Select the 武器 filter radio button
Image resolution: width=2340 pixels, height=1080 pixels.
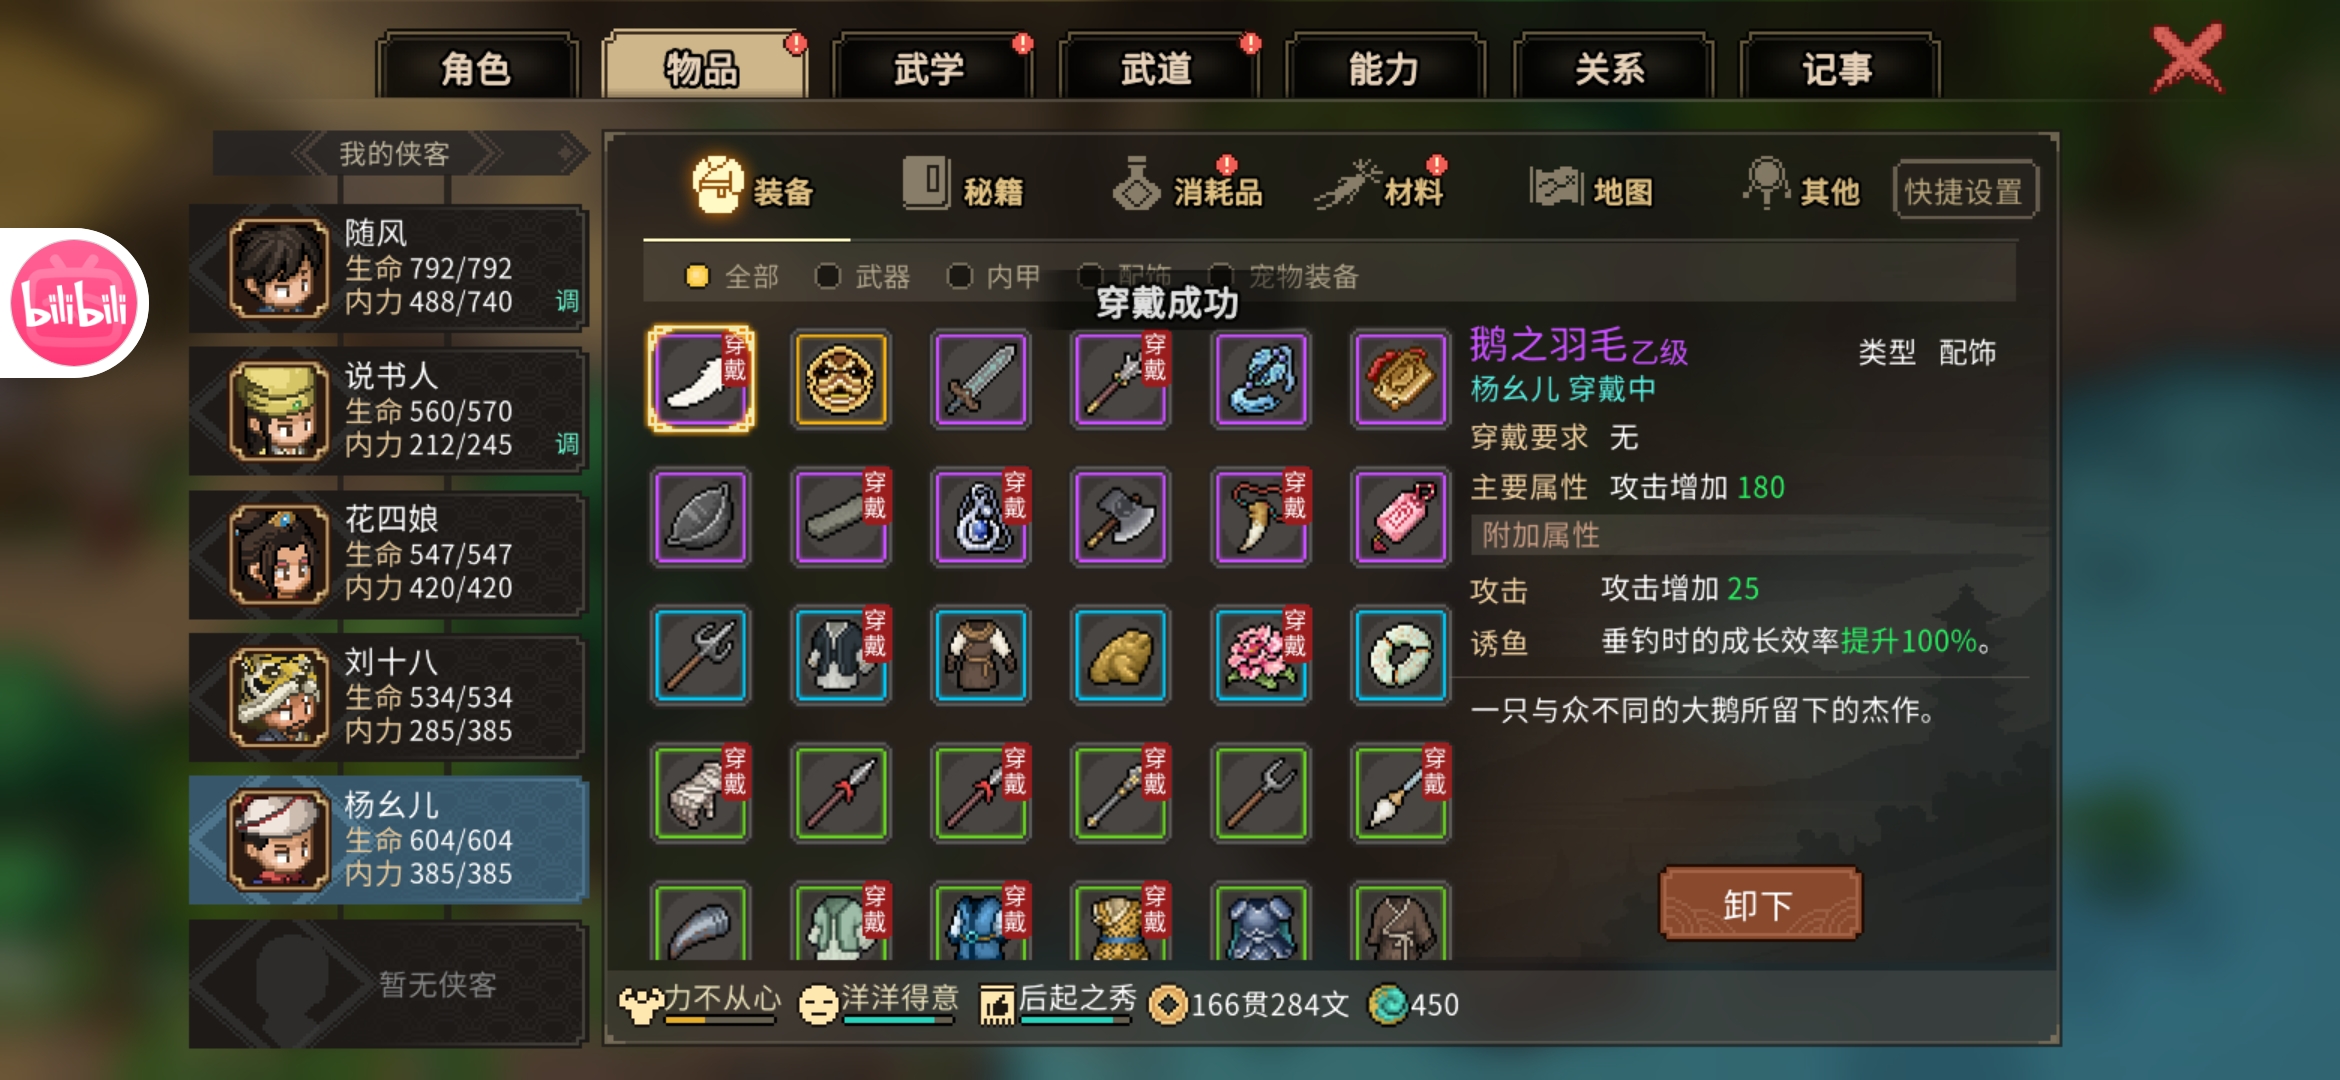pyautogui.click(x=828, y=276)
